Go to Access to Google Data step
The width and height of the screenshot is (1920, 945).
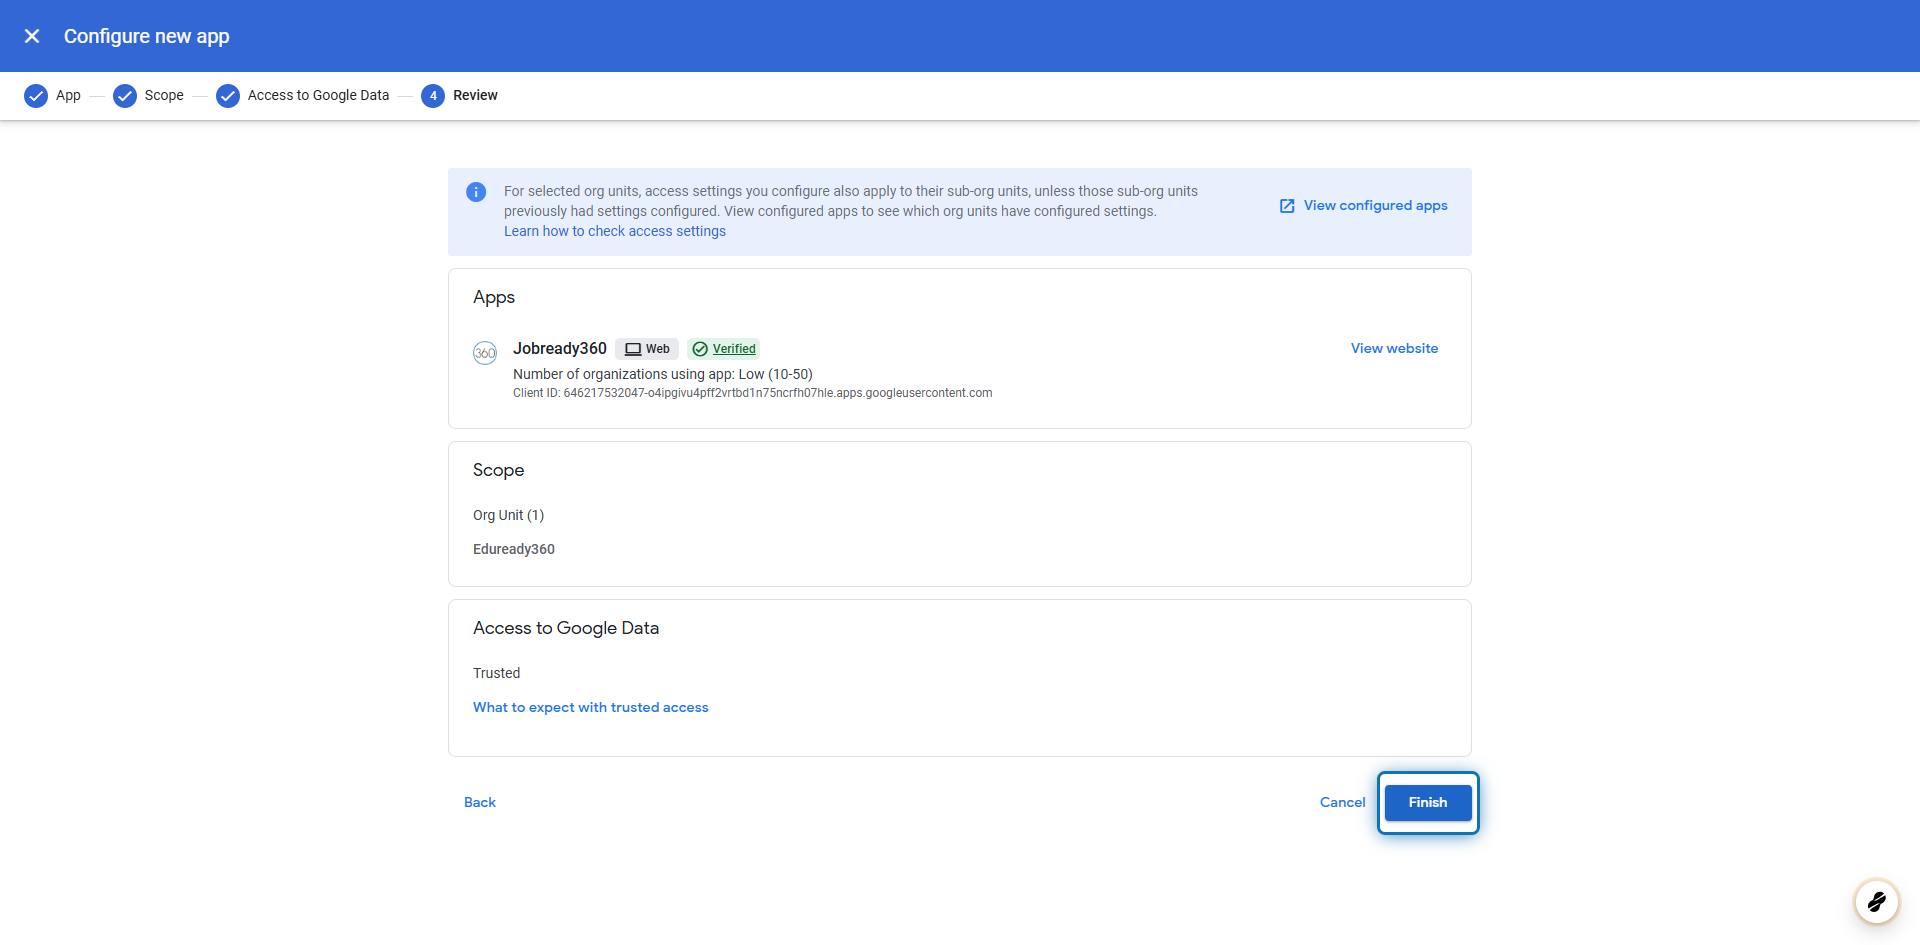click(x=318, y=95)
